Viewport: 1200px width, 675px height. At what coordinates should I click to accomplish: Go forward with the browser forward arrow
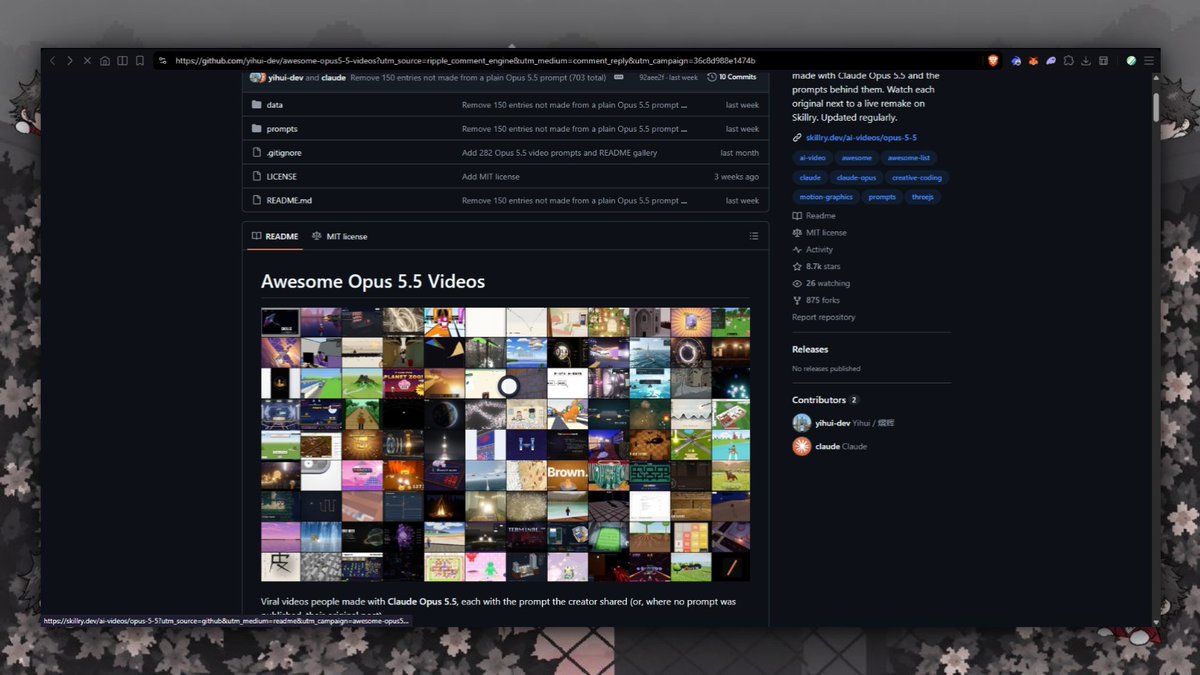click(x=70, y=61)
